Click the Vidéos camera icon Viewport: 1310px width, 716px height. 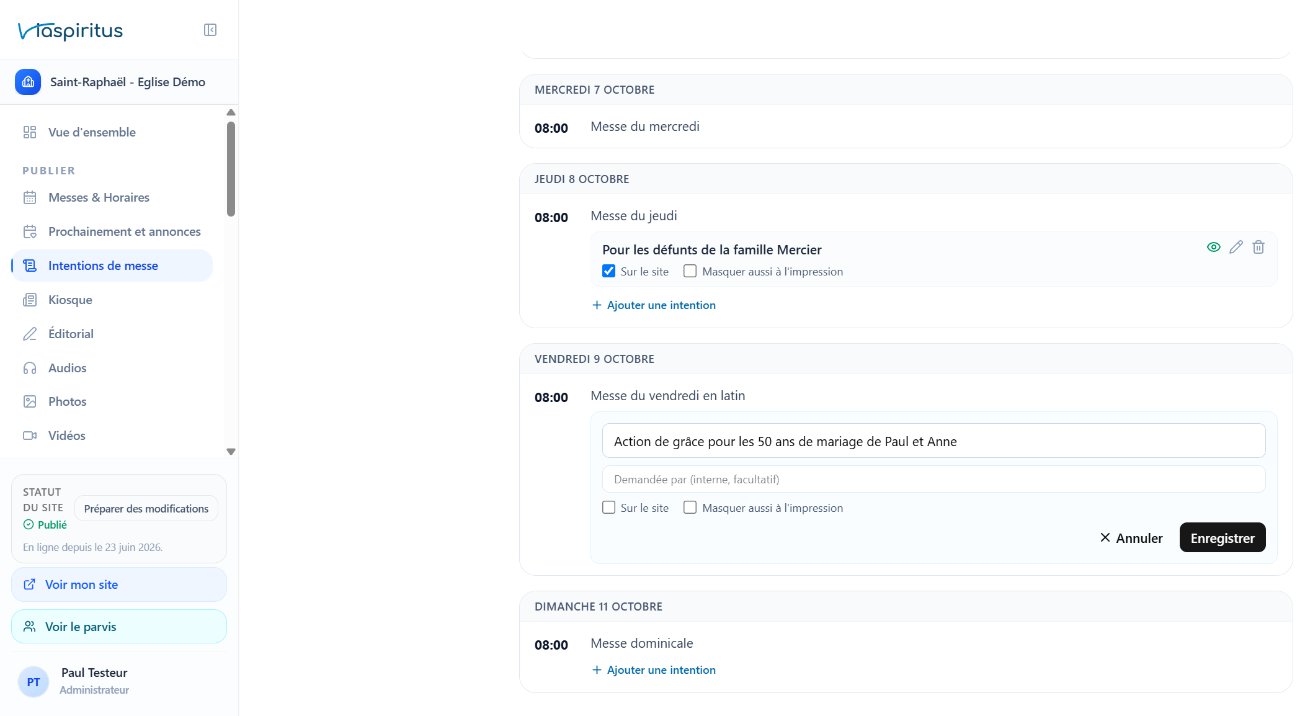tap(30, 436)
